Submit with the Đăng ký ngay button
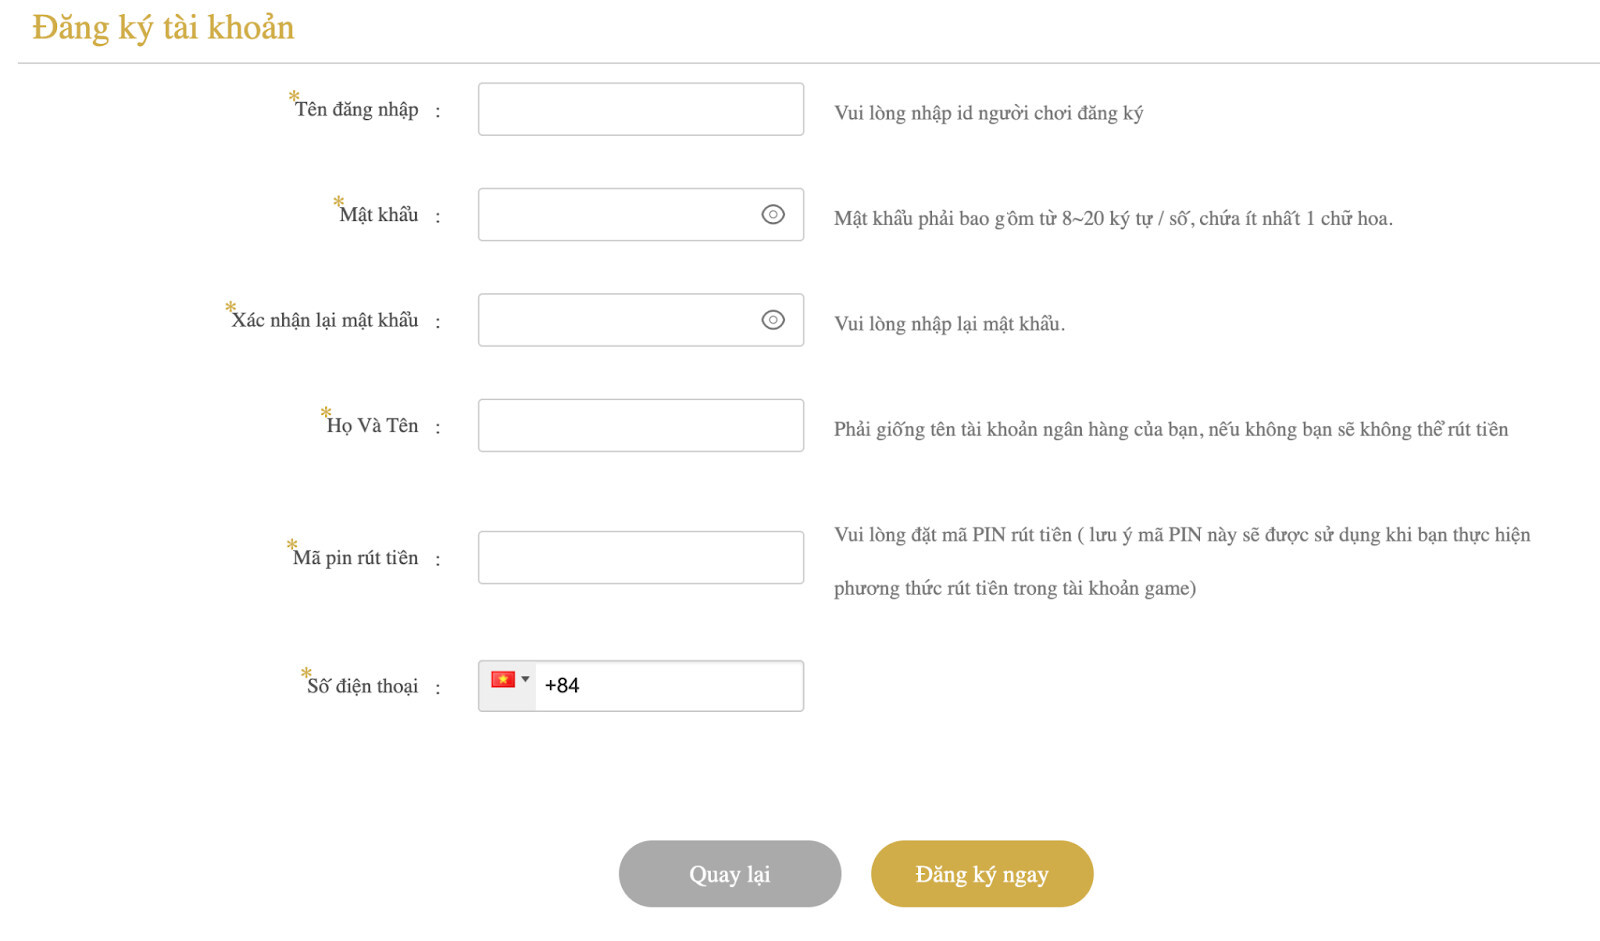The width and height of the screenshot is (1600, 941). [981, 874]
